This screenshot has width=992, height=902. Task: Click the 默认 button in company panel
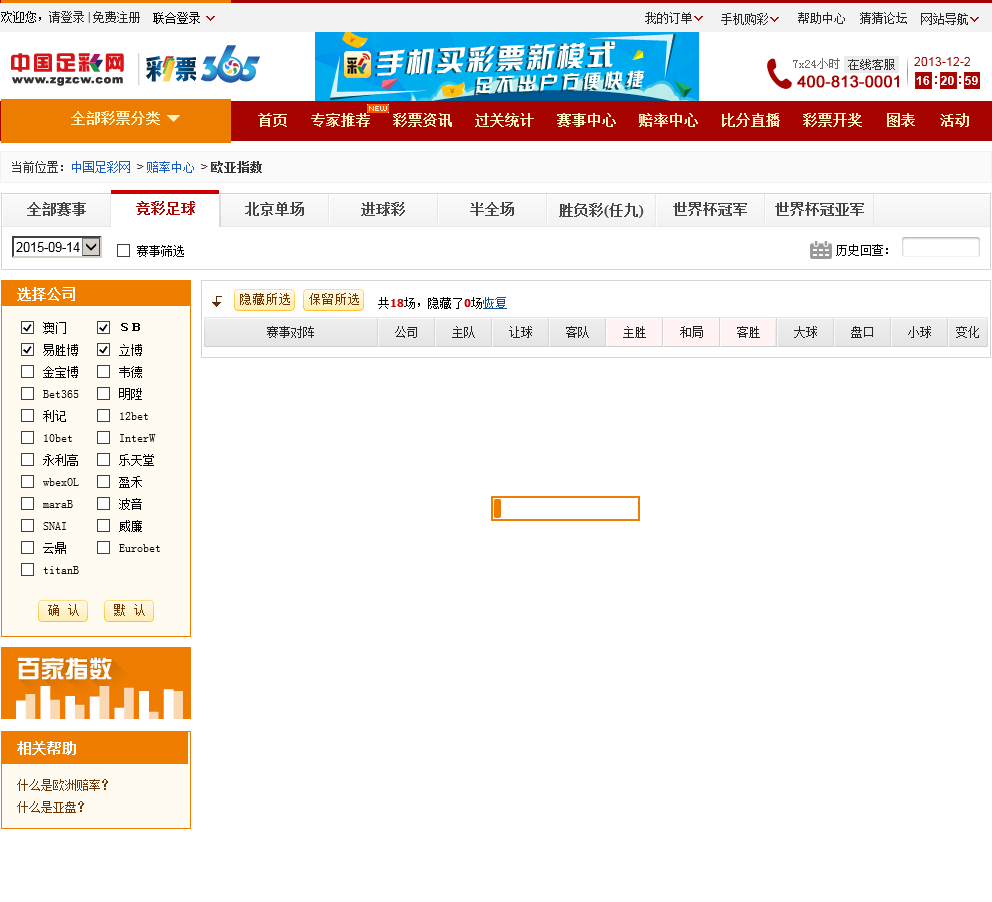(x=129, y=610)
